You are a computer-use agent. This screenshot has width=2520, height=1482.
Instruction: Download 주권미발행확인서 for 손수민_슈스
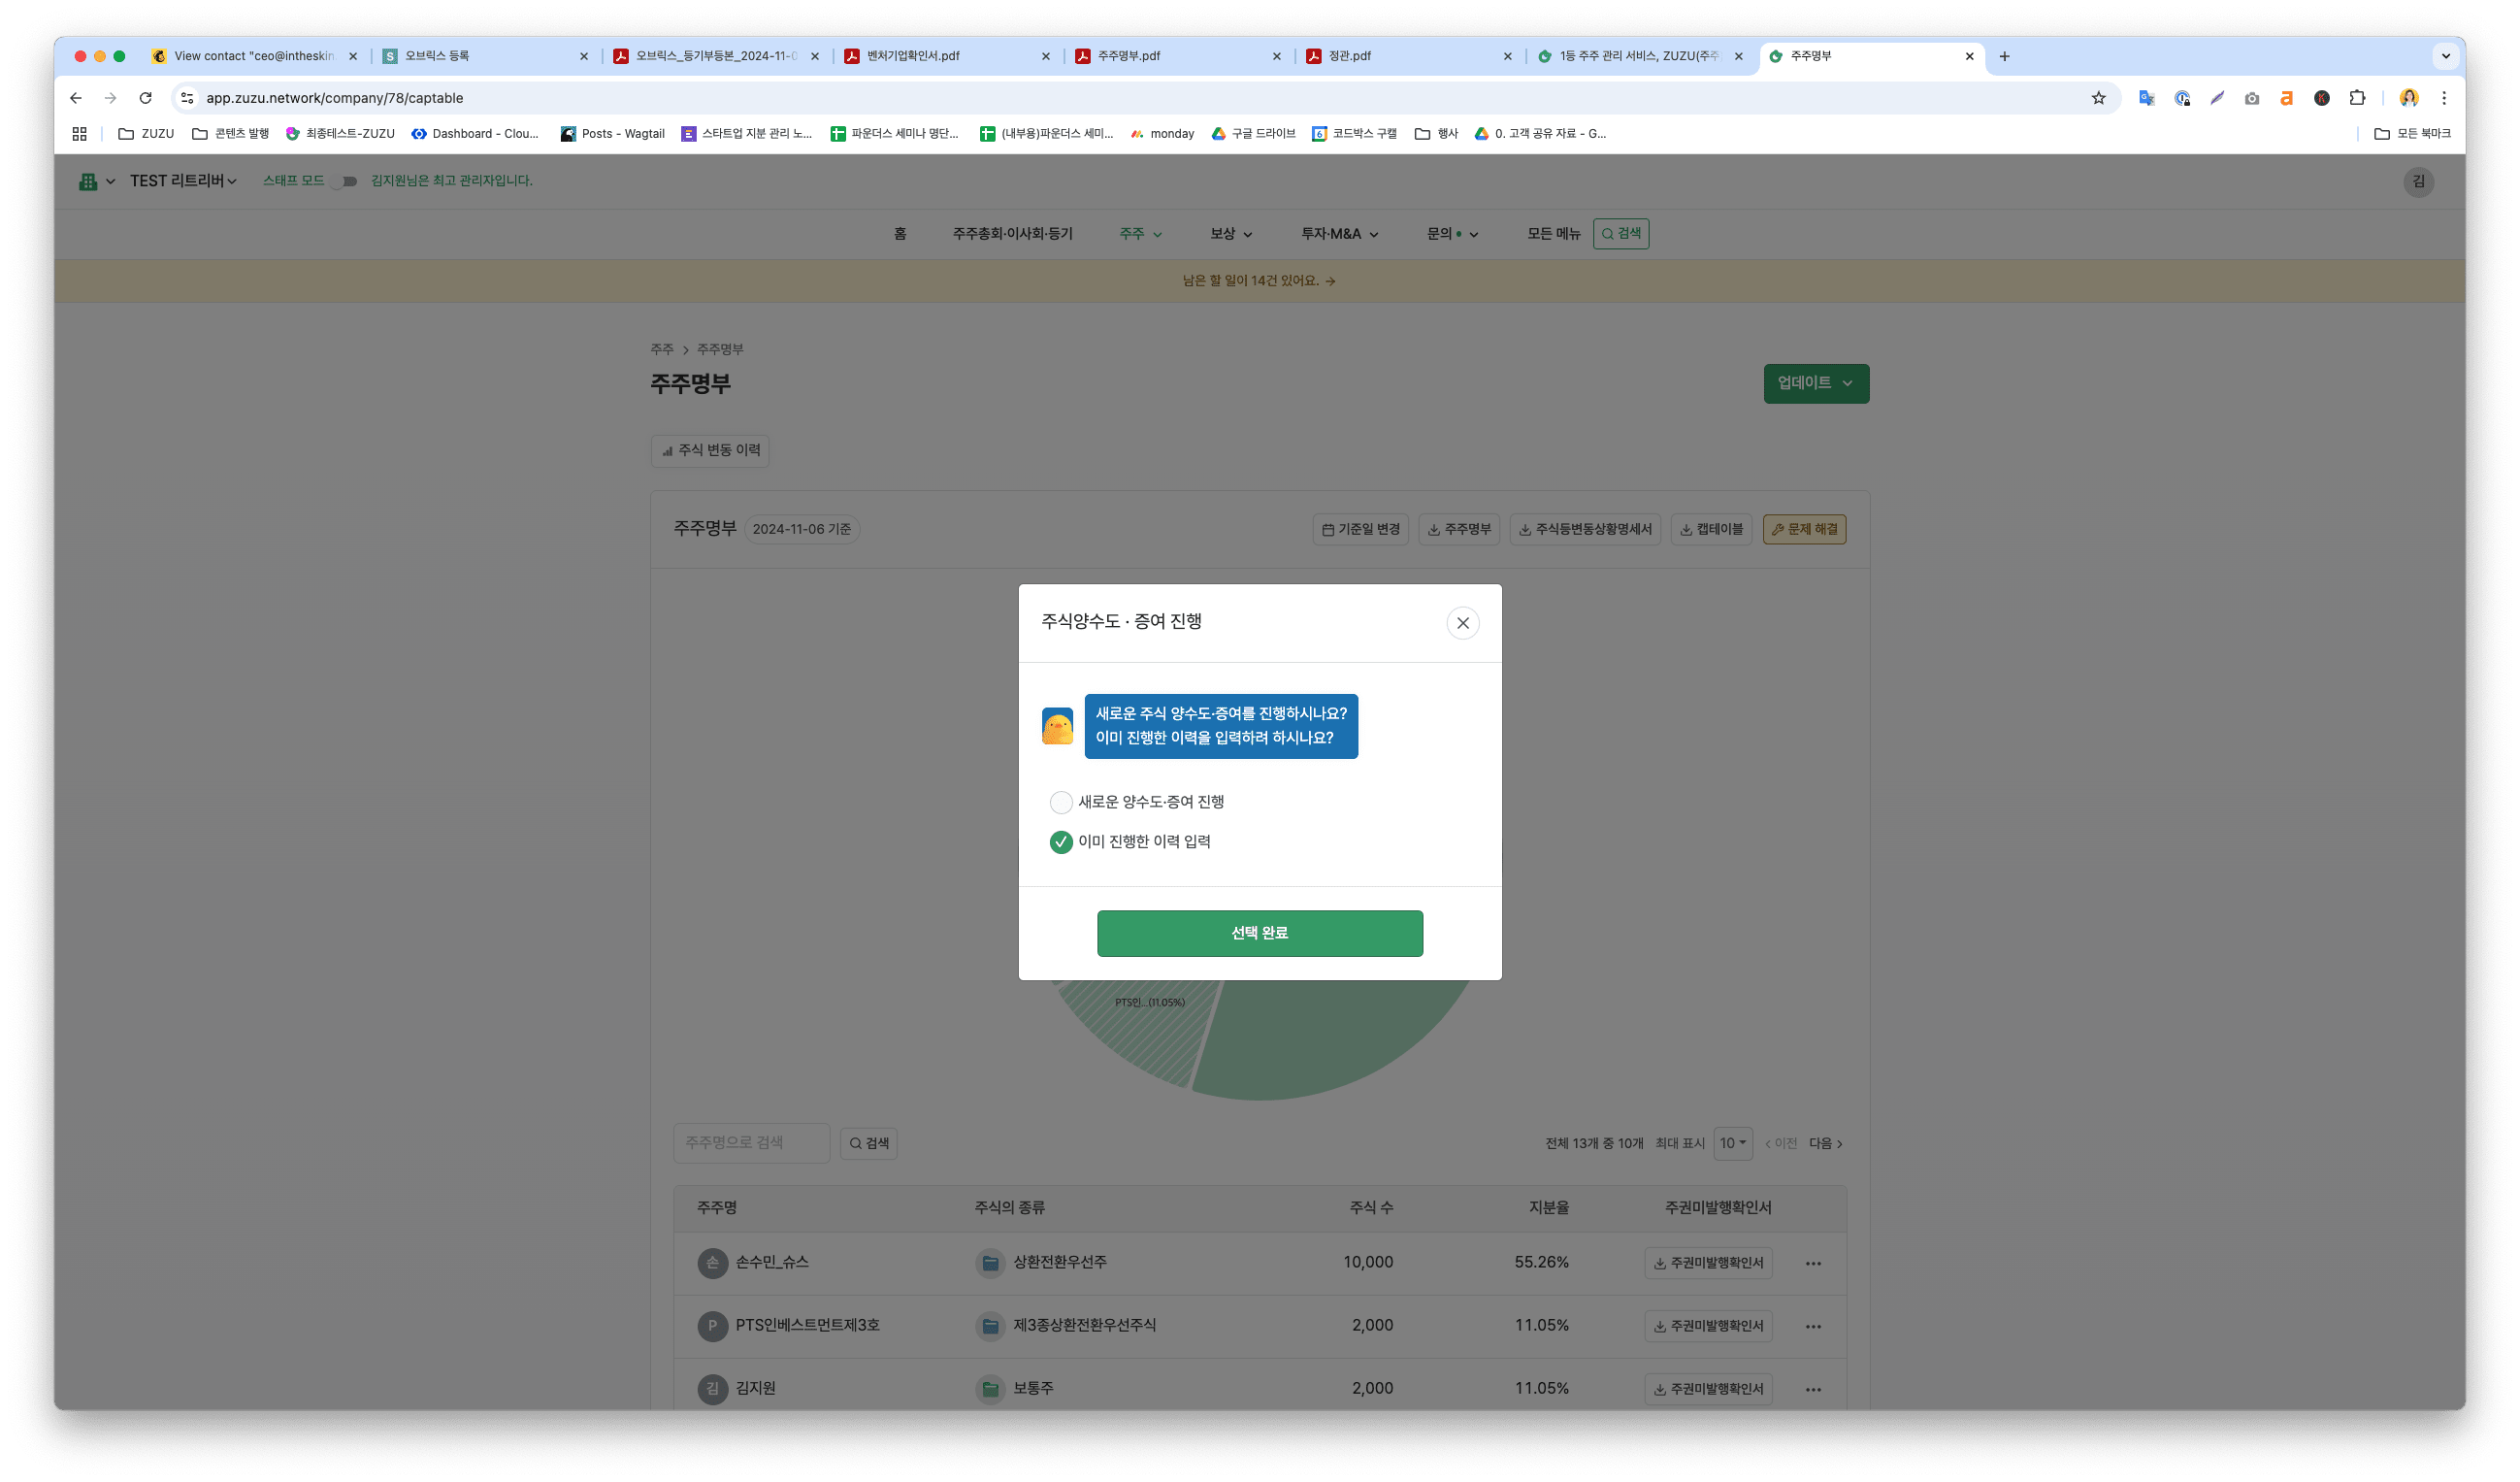point(1708,1263)
